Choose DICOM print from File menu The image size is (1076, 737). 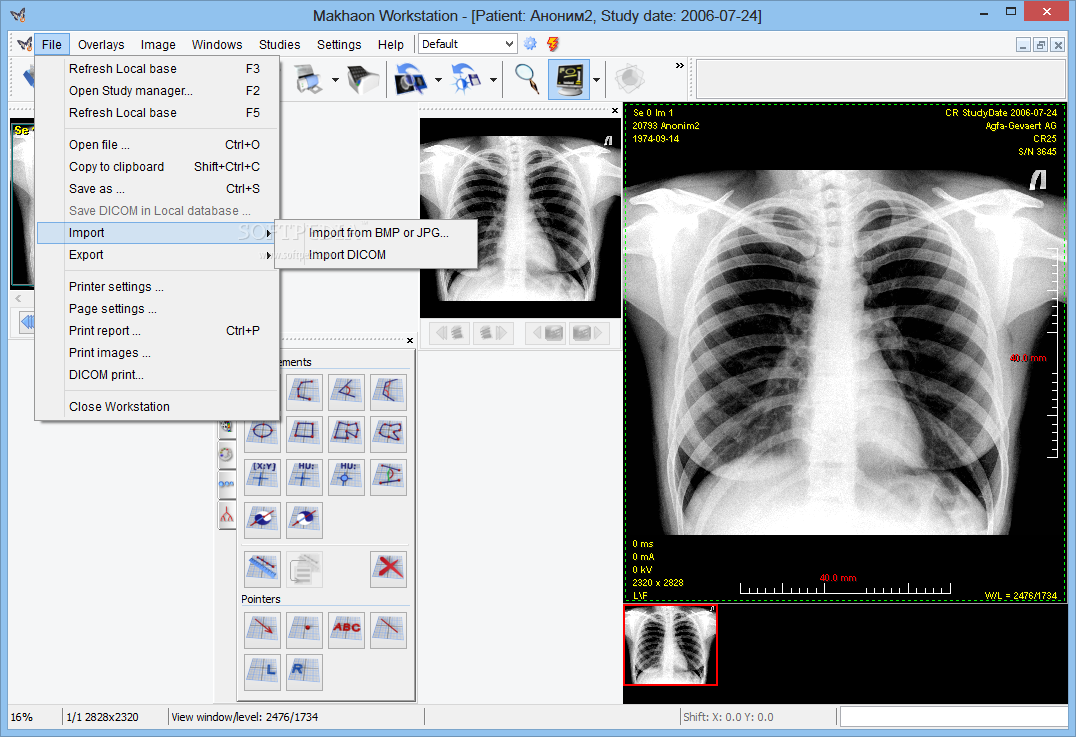[x=157, y=375]
